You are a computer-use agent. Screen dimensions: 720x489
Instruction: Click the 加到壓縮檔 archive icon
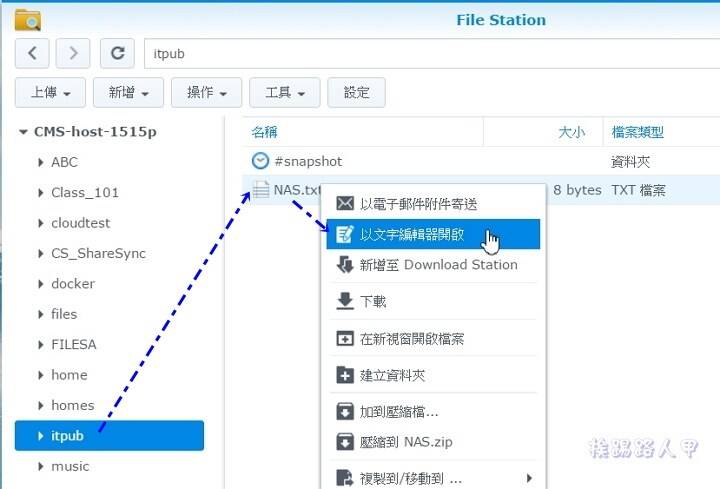click(x=345, y=411)
